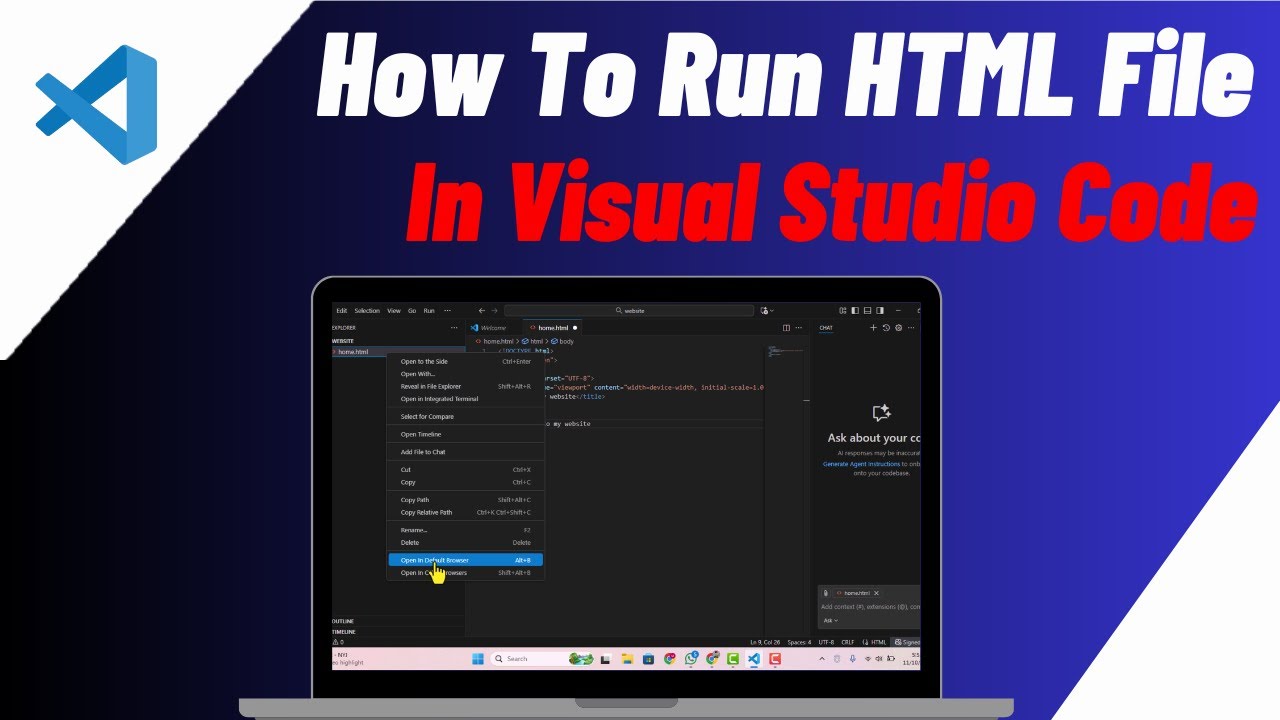Image resolution: width=1280 pixels, height=720 pixels.
Task: Switch to the home.html editor tab
Action: (x=553, y=328)
